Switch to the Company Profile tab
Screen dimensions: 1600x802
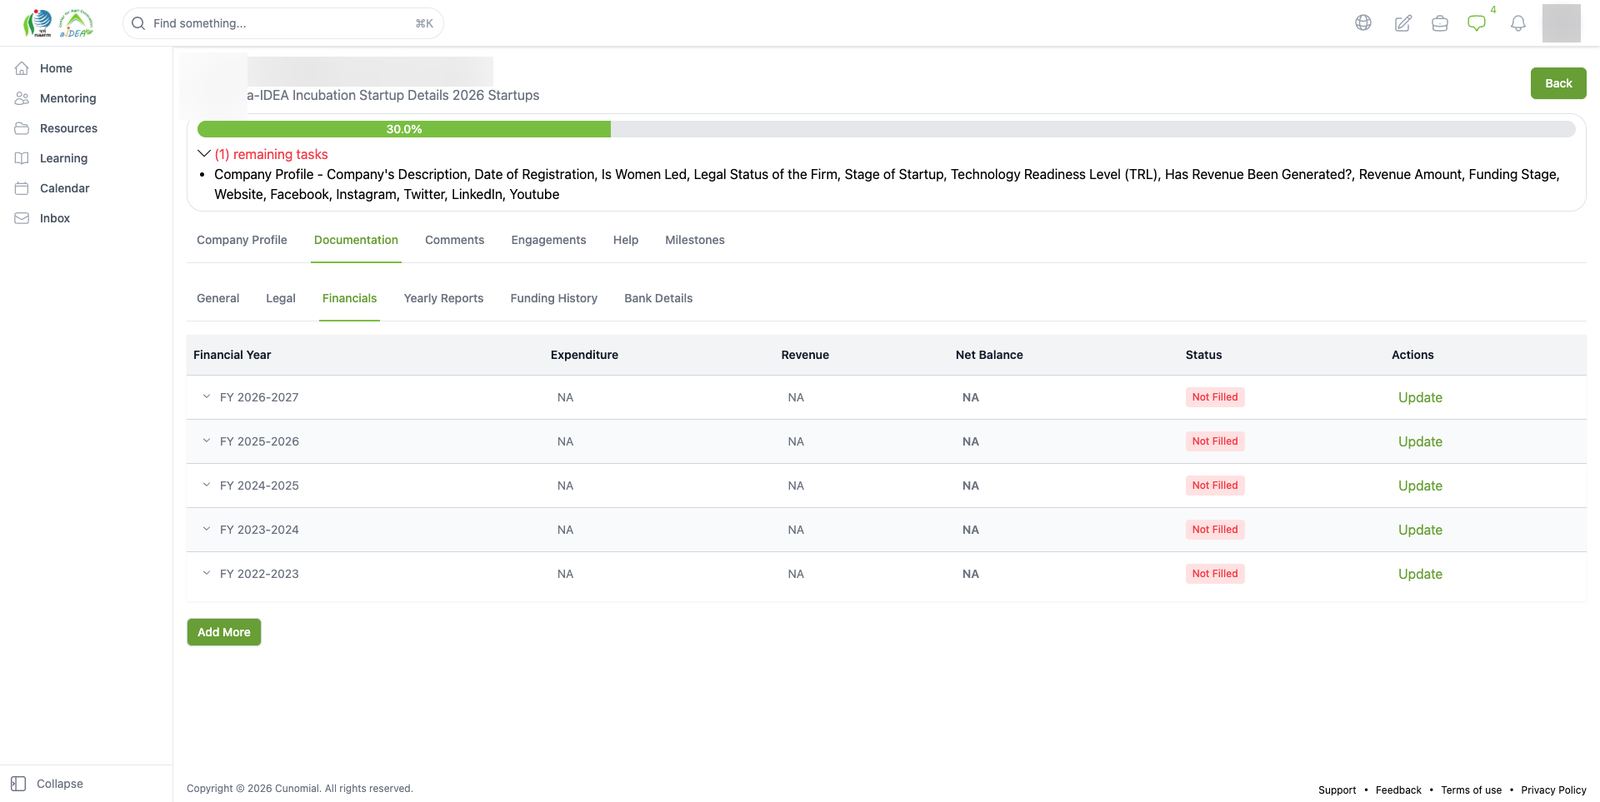(242, 240)
